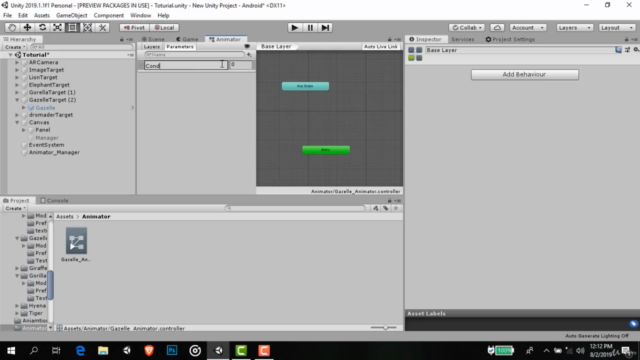
Task: Select the Scale tool
Action: 58,27
